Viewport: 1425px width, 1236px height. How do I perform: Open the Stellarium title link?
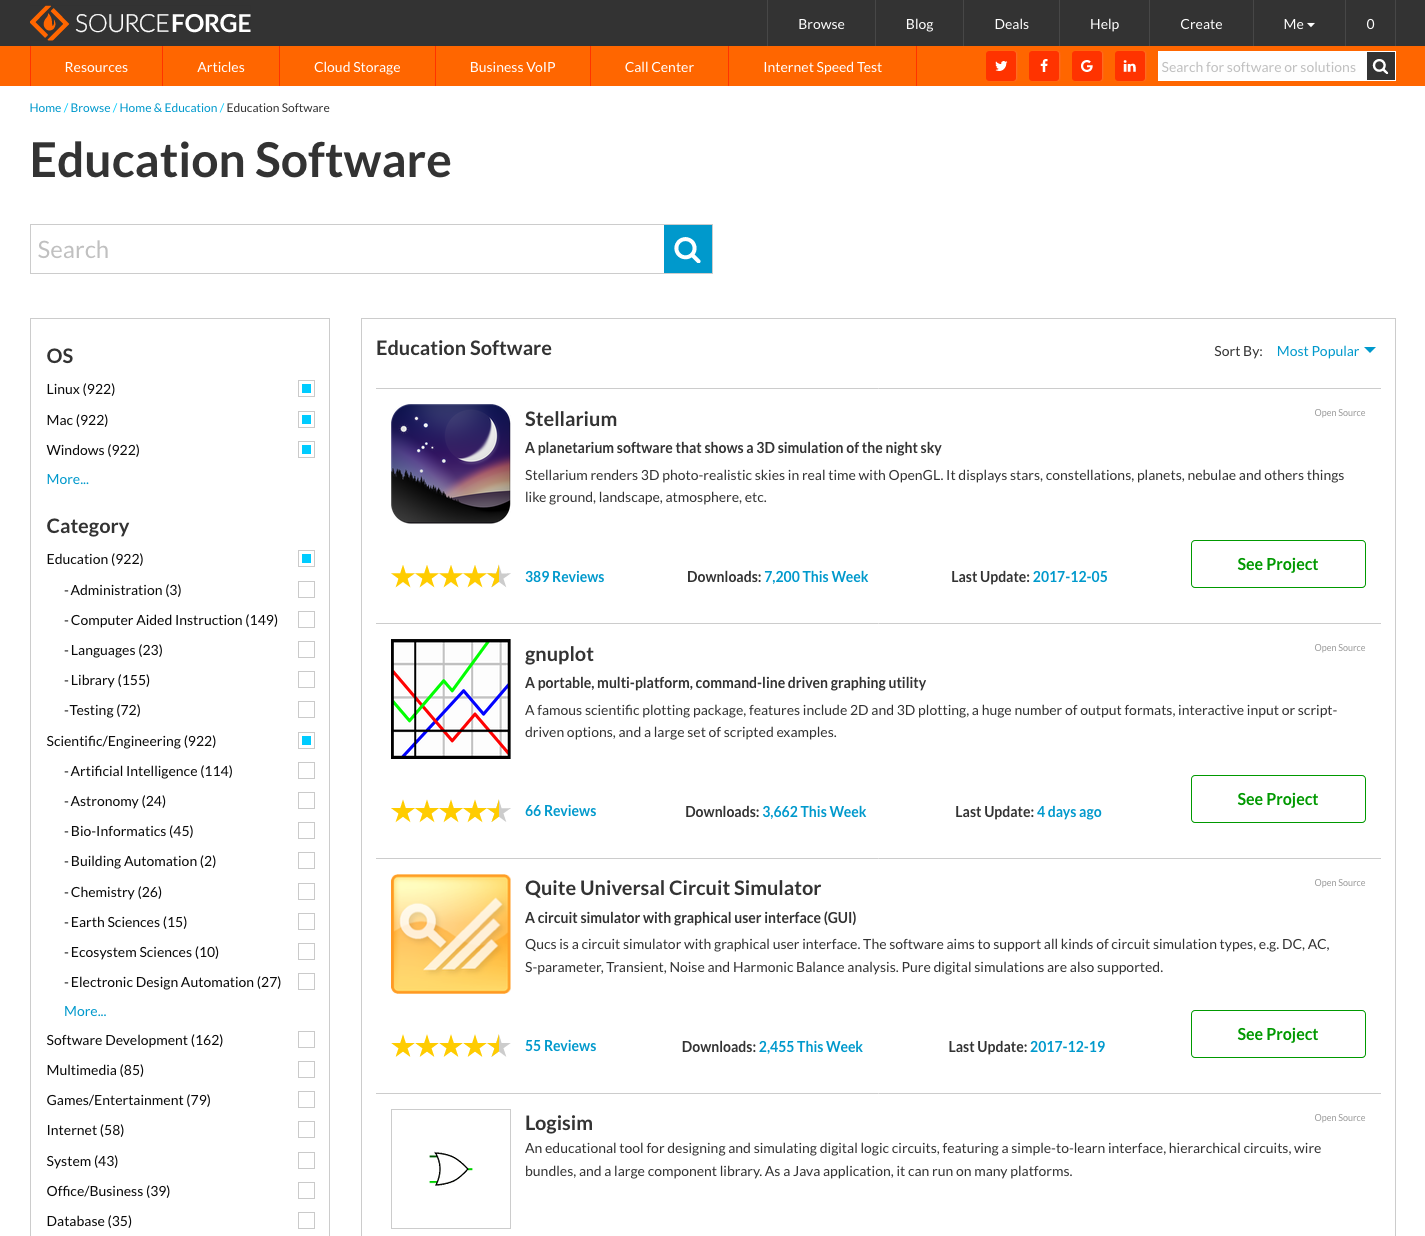tap(571, 419)
